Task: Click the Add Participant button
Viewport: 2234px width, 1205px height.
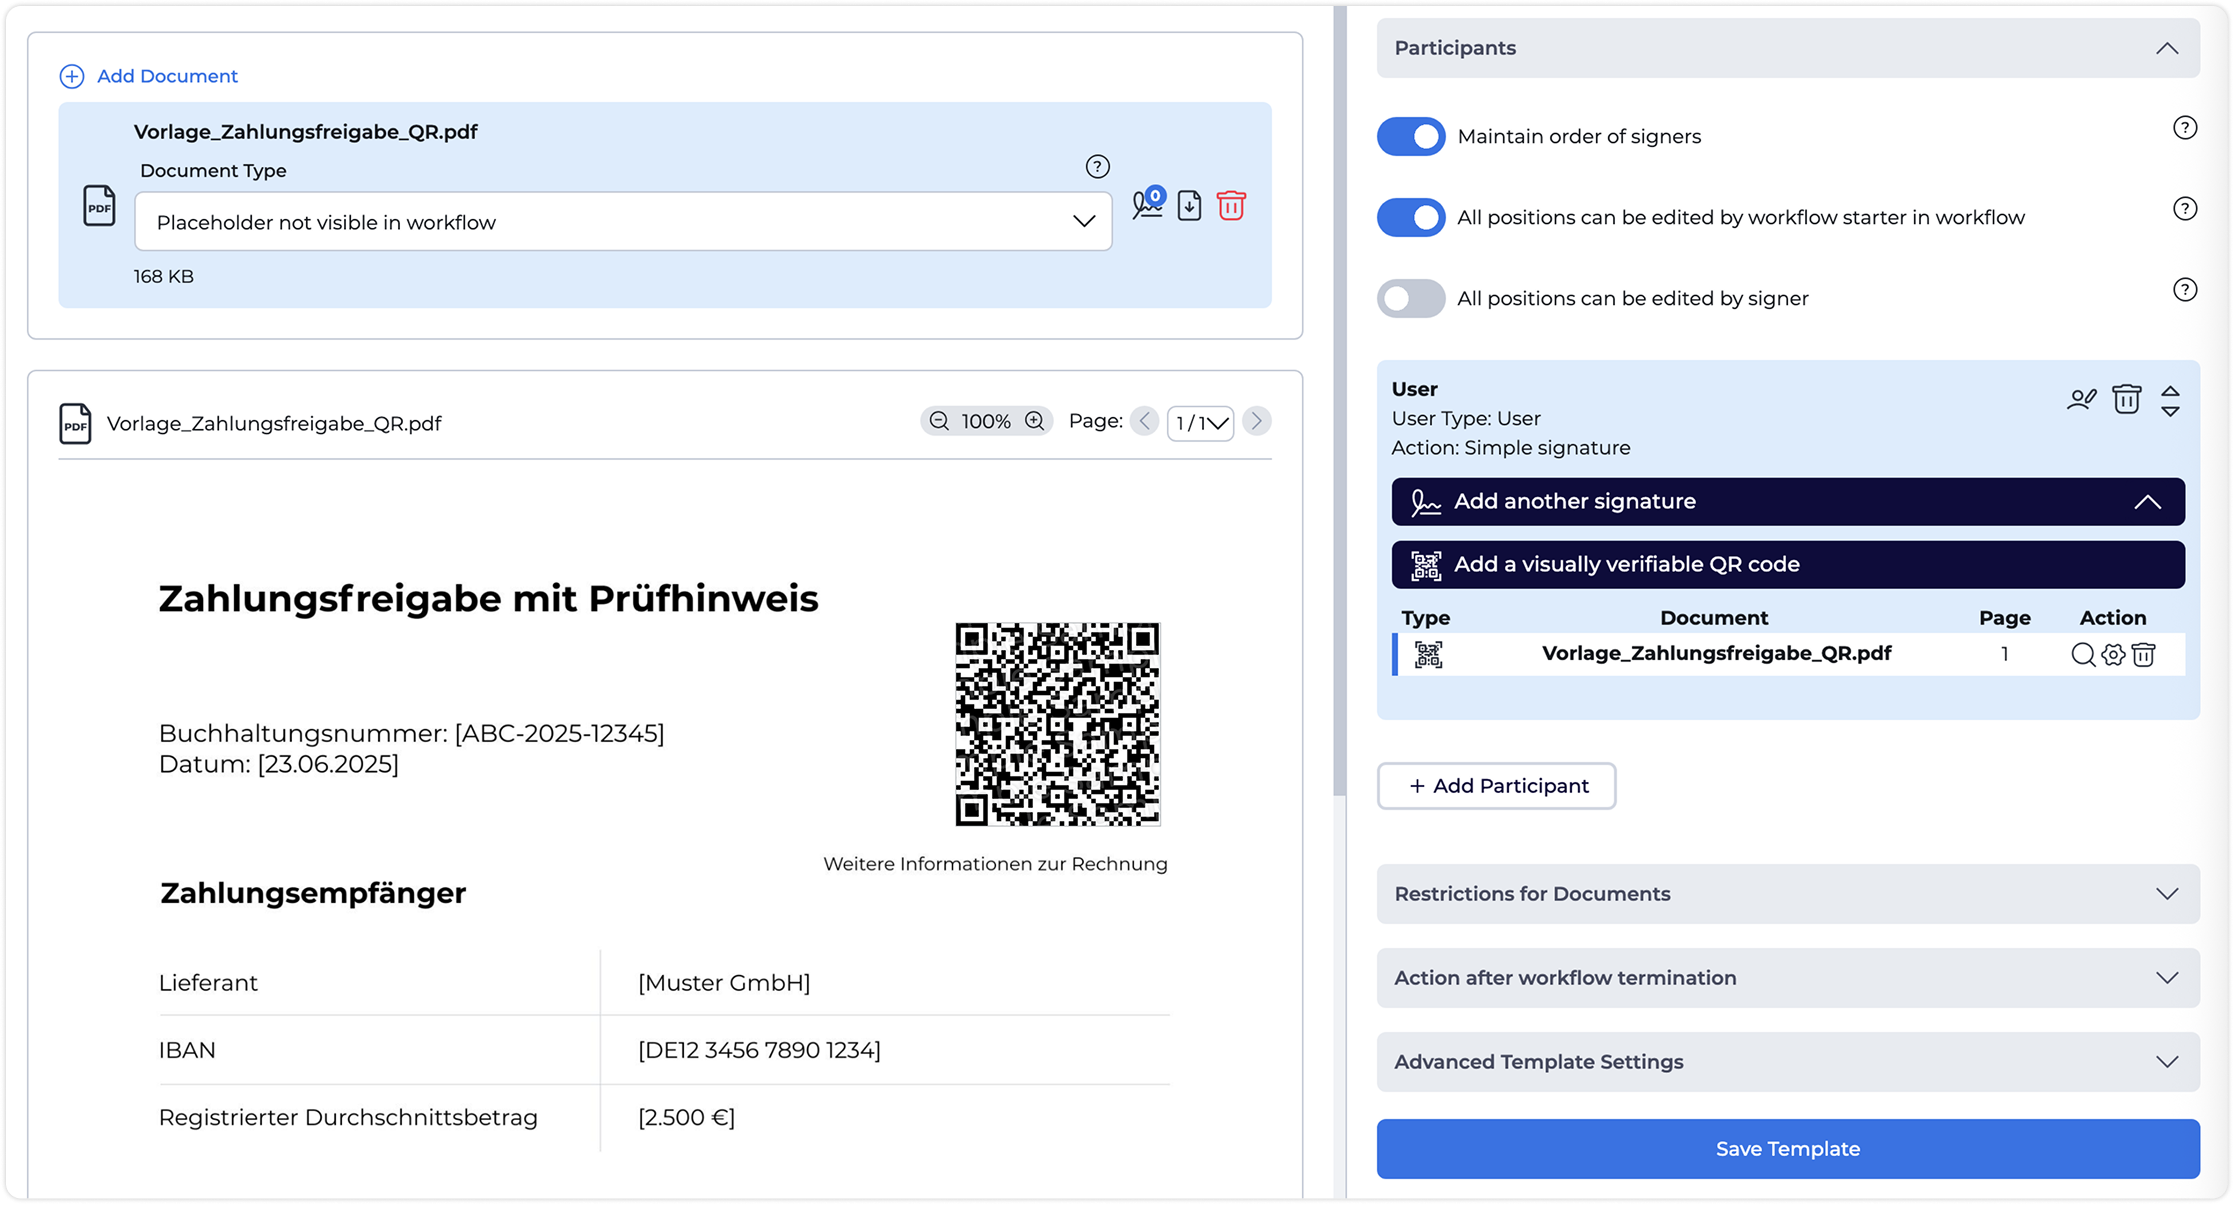Action: point(1496,786)
